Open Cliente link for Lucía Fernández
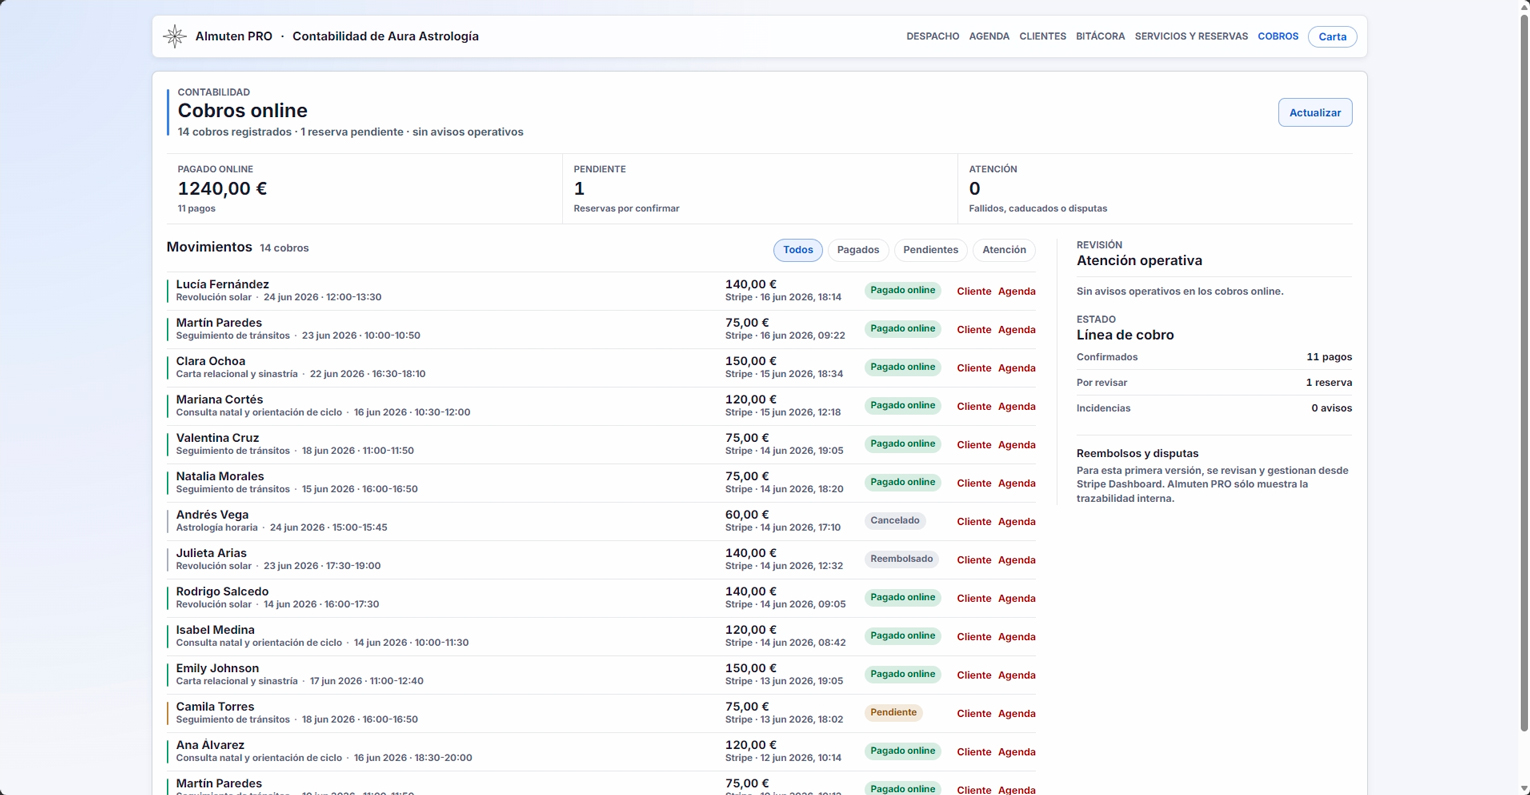The height and width of the screenshot is (795, 1530). click(973, 291)
